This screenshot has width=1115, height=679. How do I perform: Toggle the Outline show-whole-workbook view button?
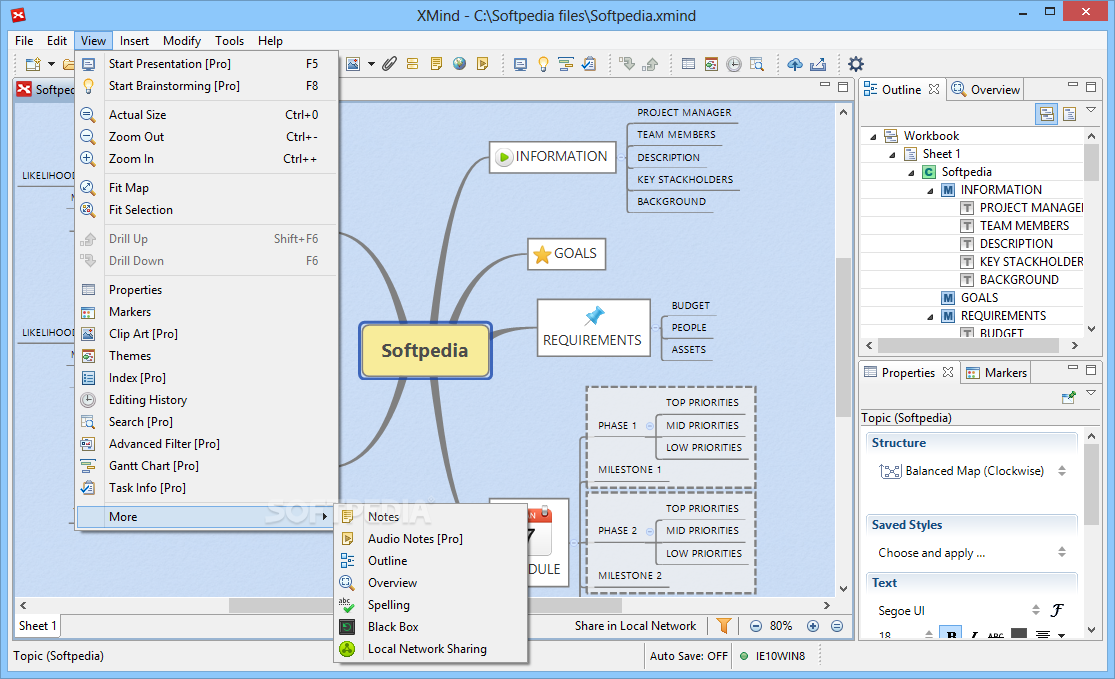[x=1047, y=114]
